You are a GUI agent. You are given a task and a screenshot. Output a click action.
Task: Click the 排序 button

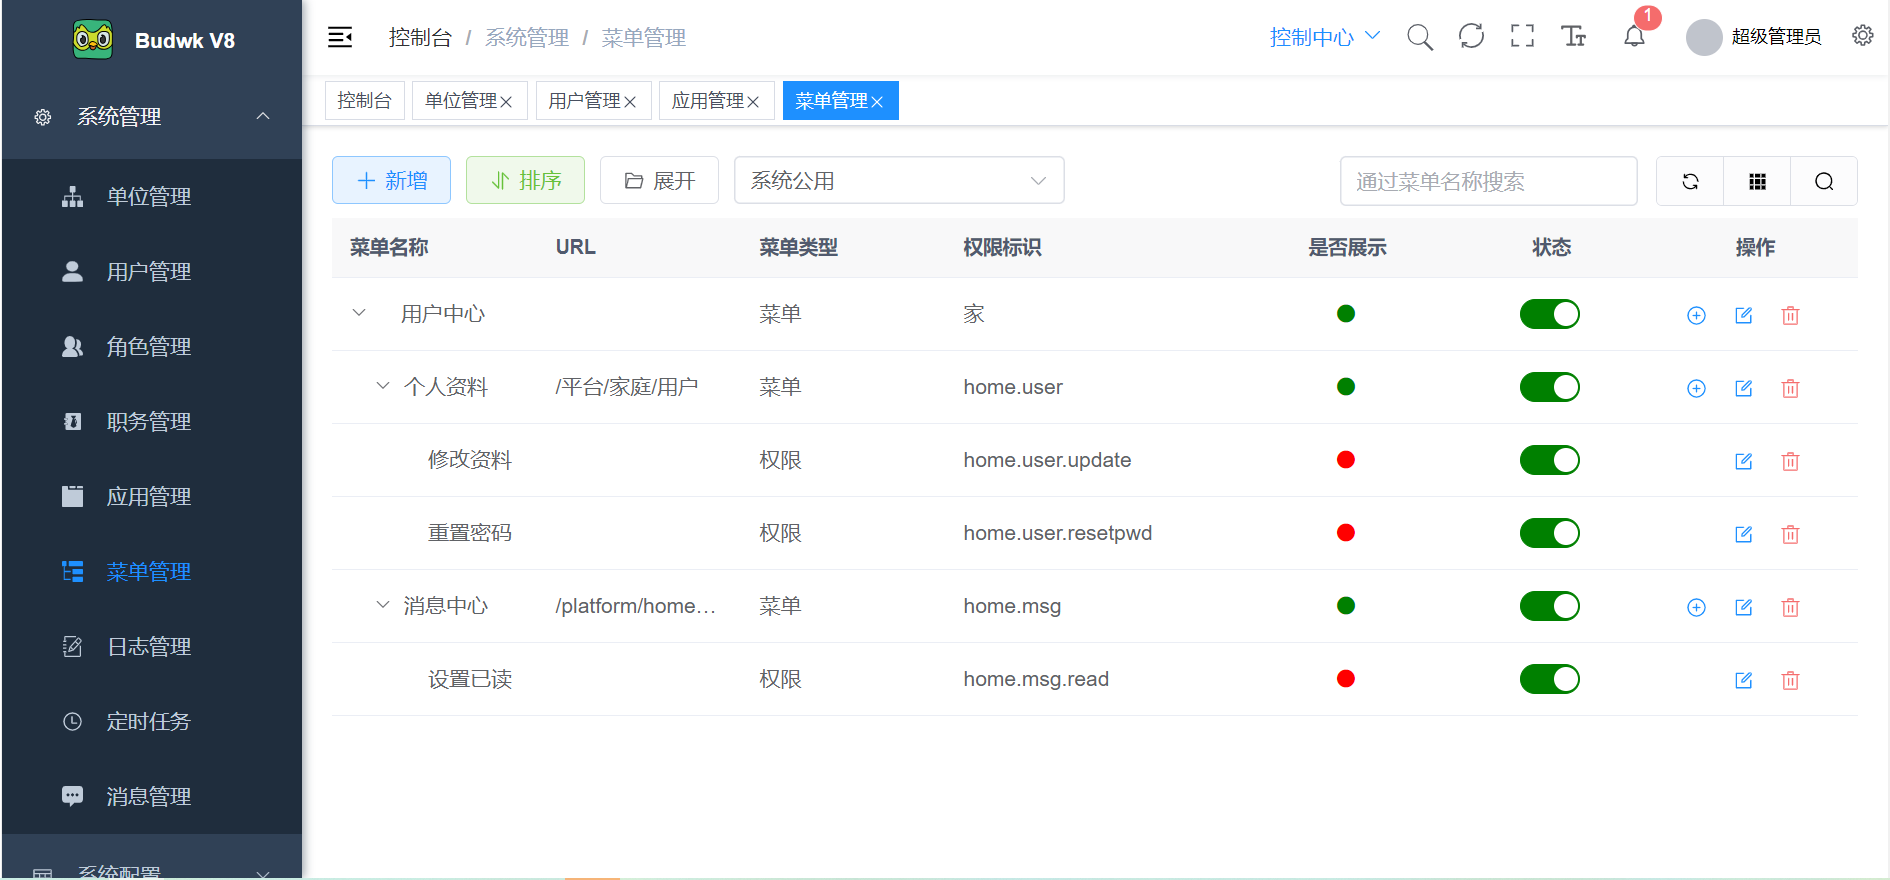[525, 181]
